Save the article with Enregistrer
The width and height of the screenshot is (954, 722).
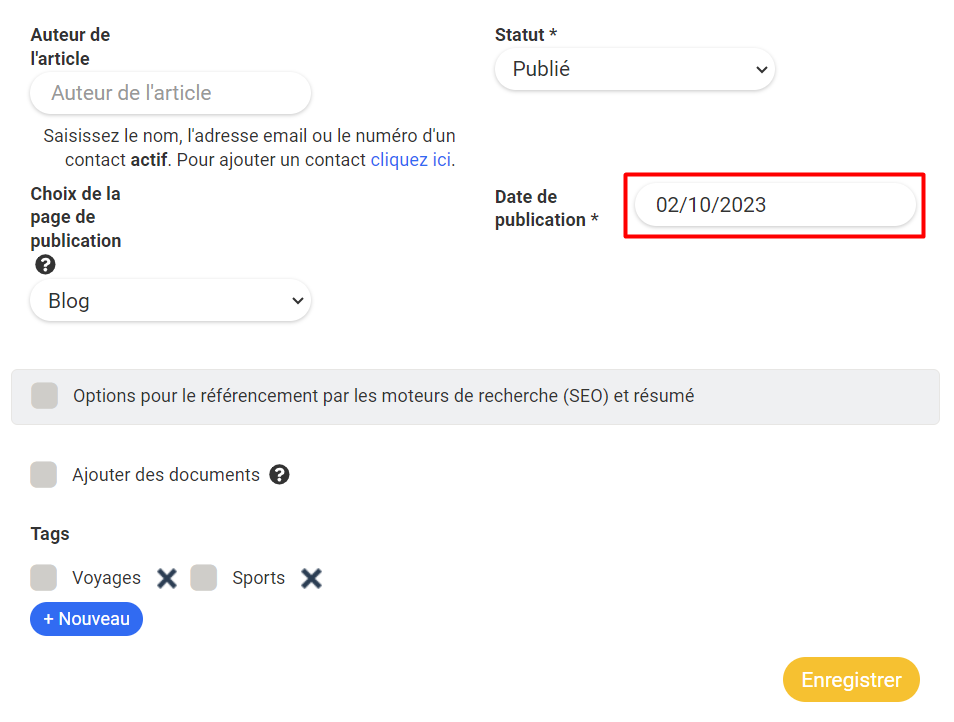[851, 680]
